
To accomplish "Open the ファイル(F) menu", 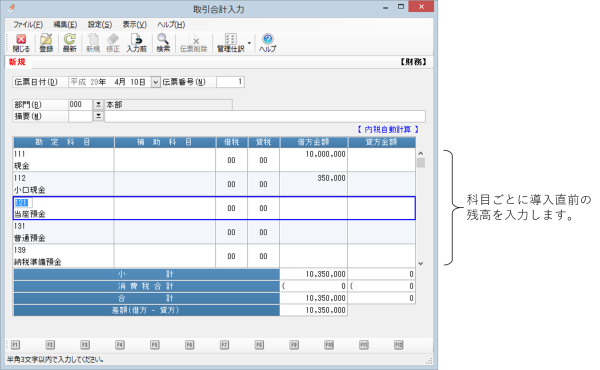I will point(28,24).
